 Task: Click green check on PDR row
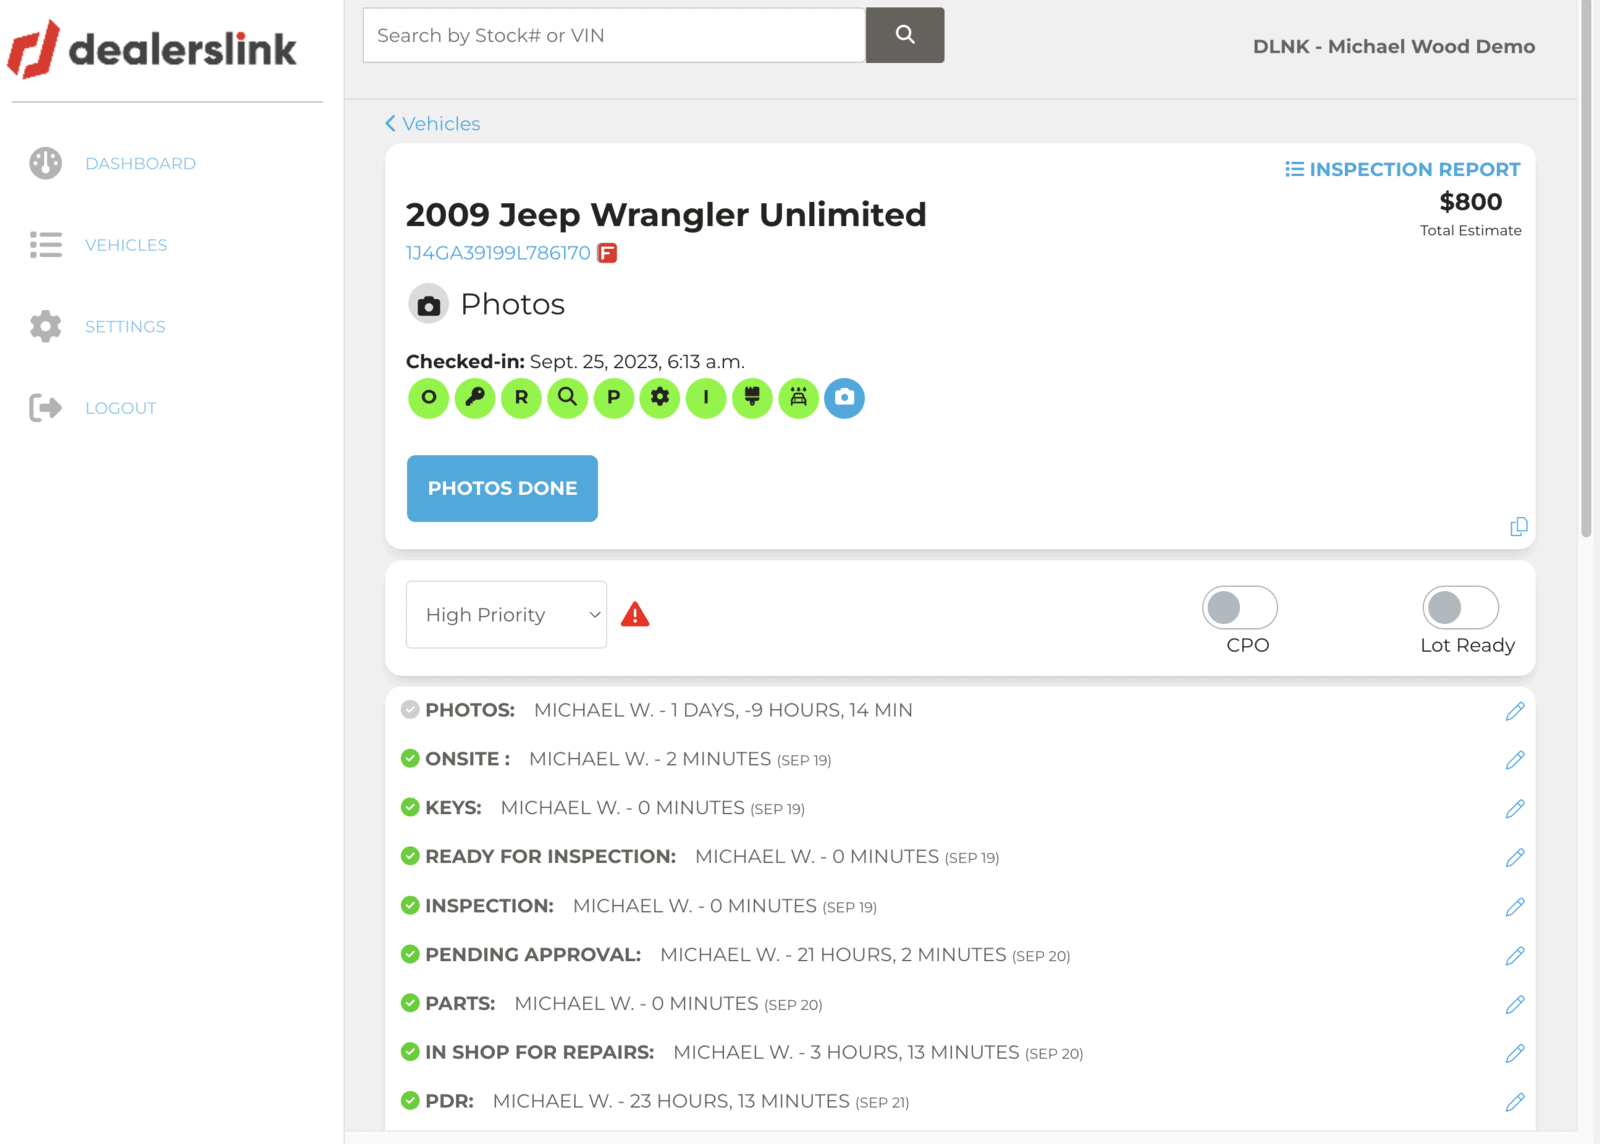click(x=410, y=1101)
